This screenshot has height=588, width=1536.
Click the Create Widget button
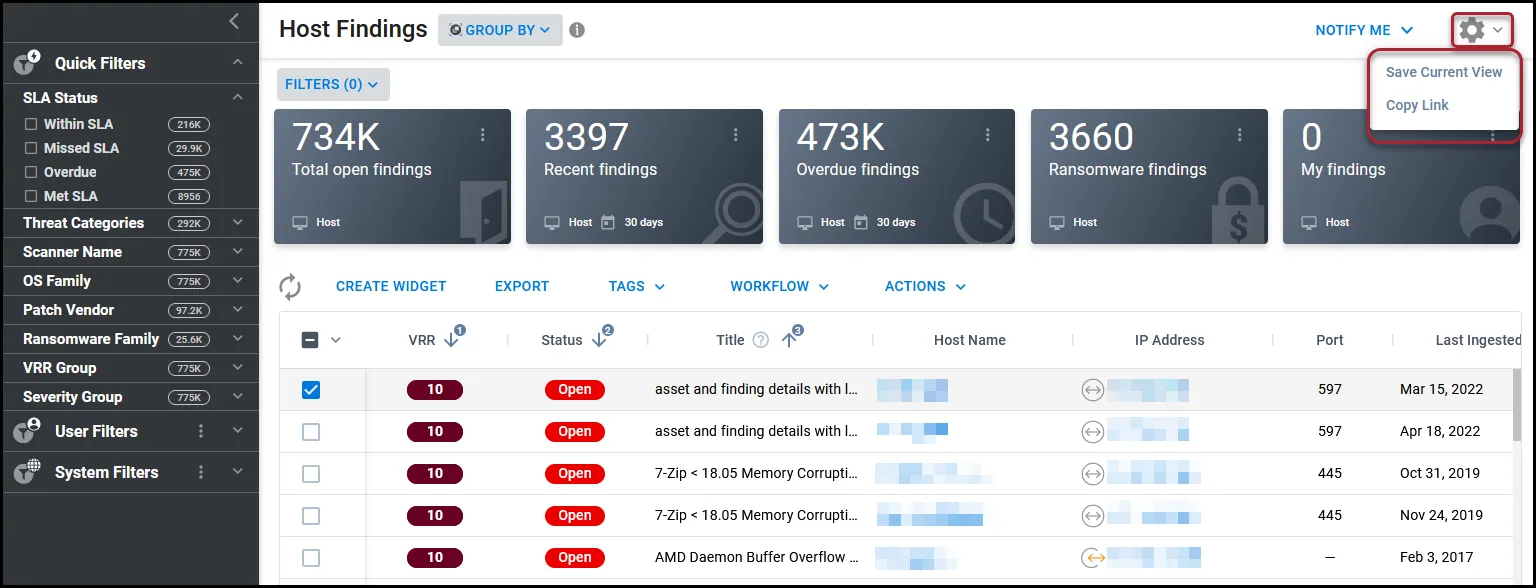click(391, 286)
